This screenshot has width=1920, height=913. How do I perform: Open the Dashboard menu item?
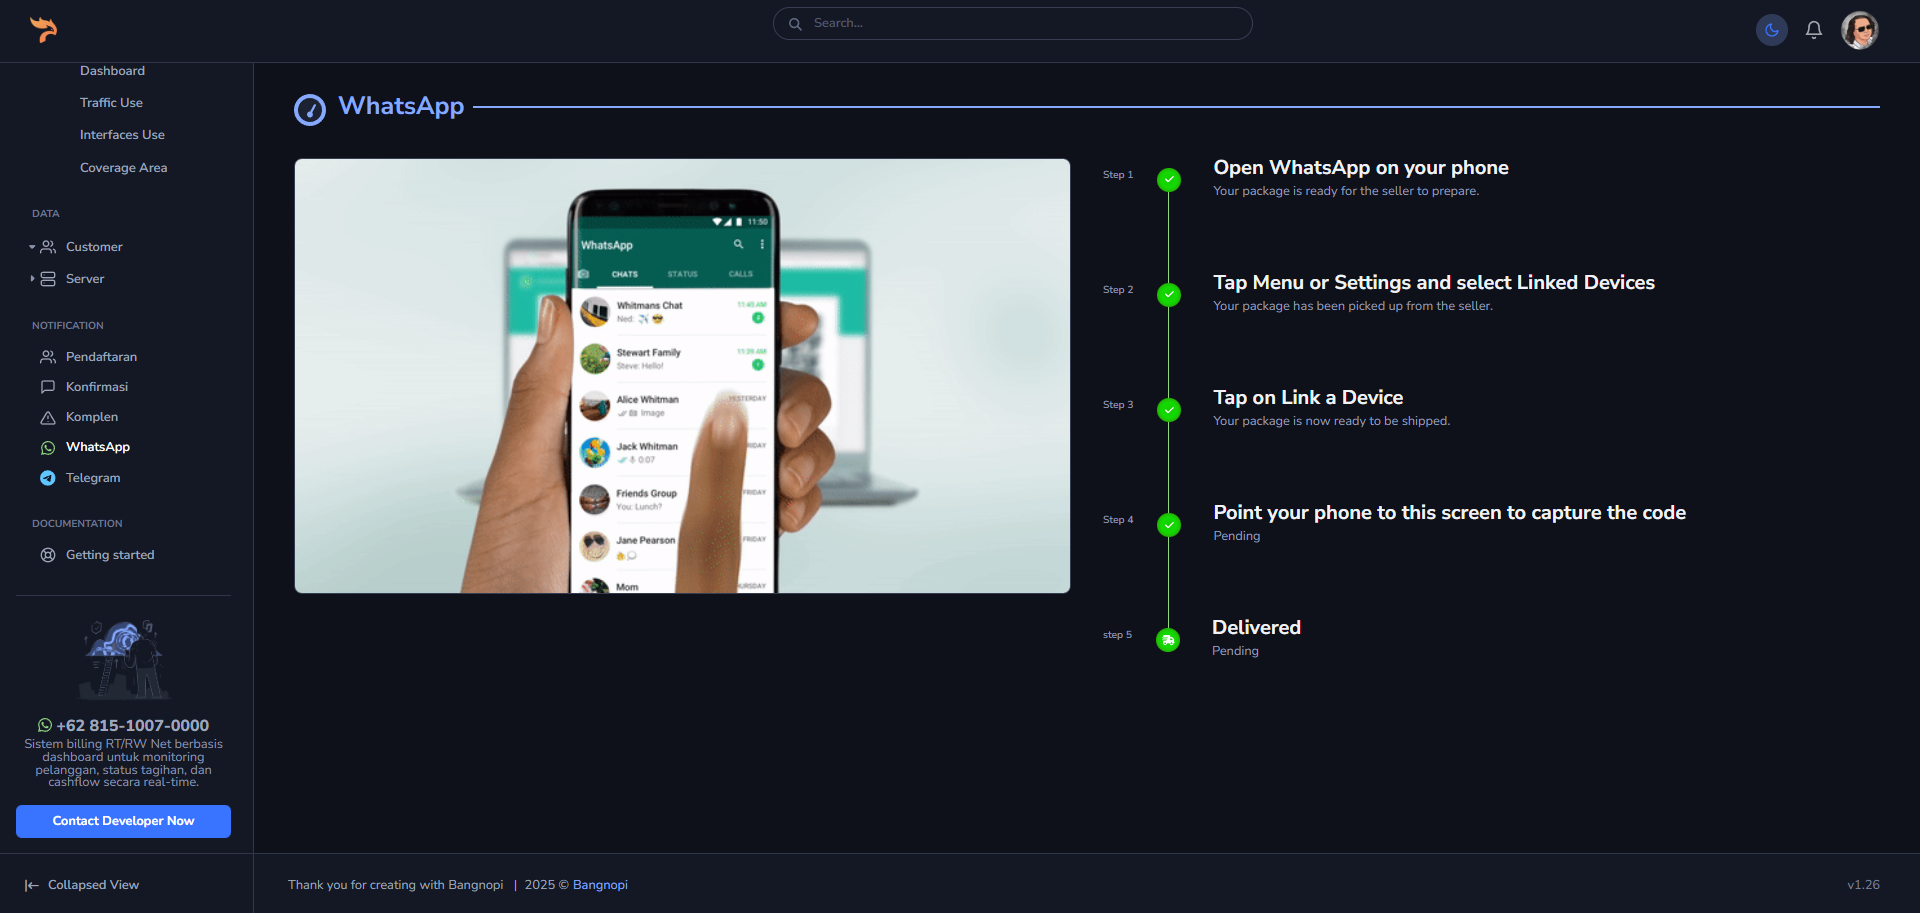(x=112, y=71)
